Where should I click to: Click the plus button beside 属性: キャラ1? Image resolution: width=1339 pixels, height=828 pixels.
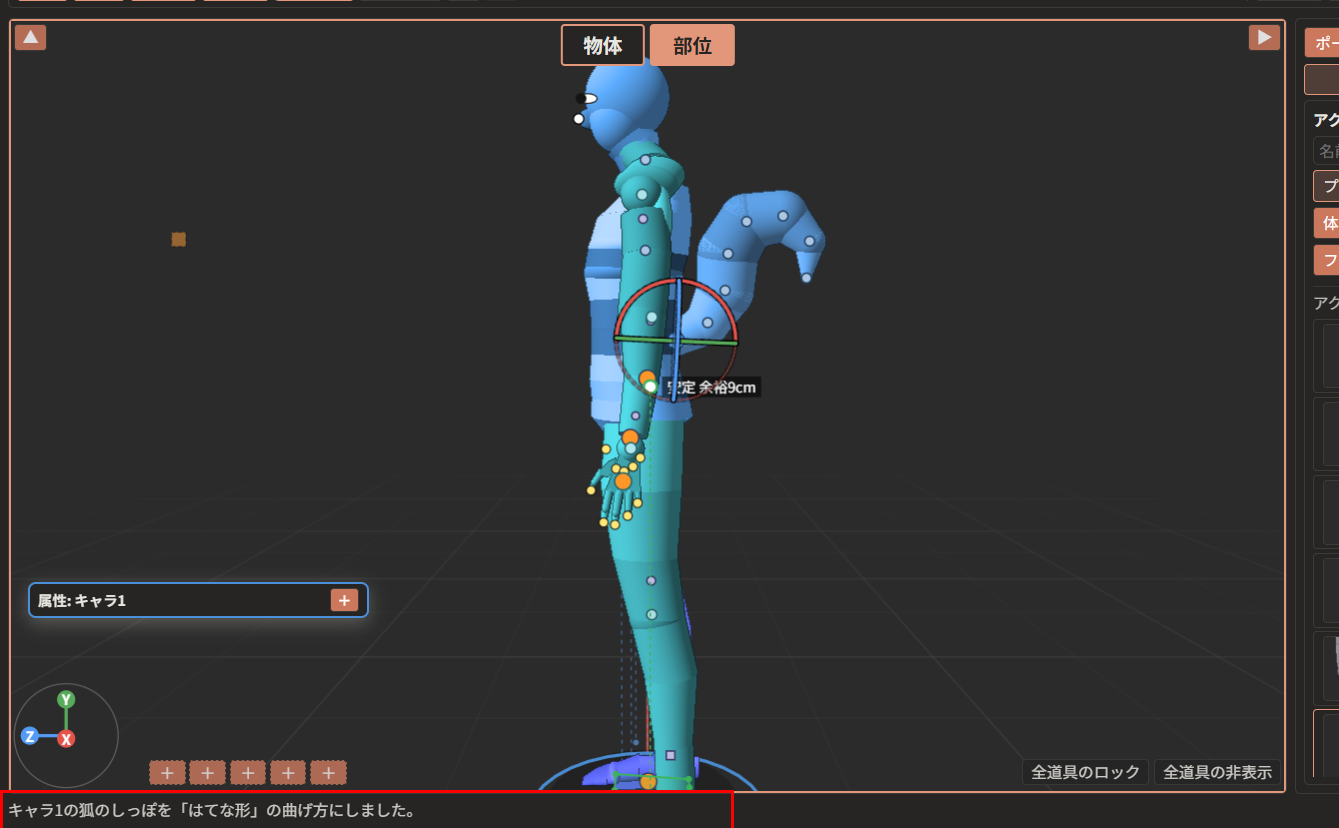tap(343, 600)
